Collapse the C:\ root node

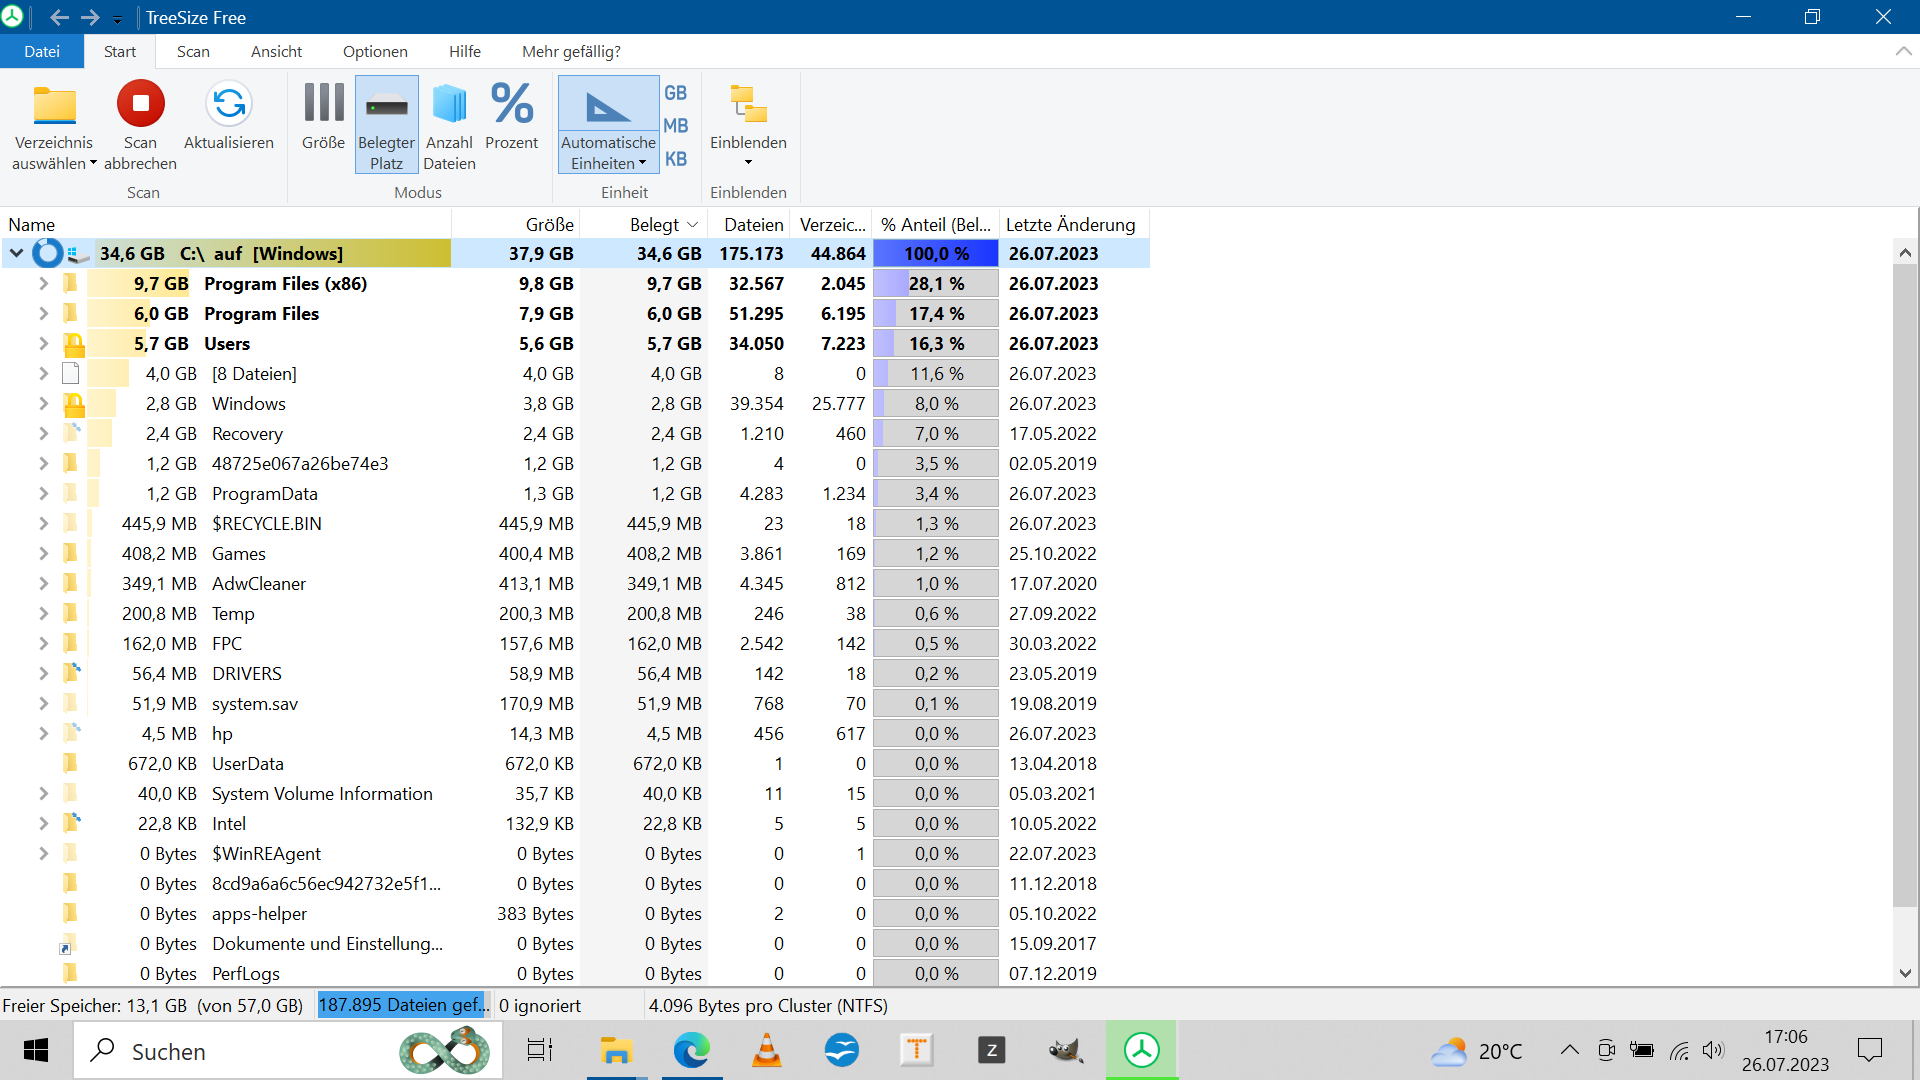(15, 253)
